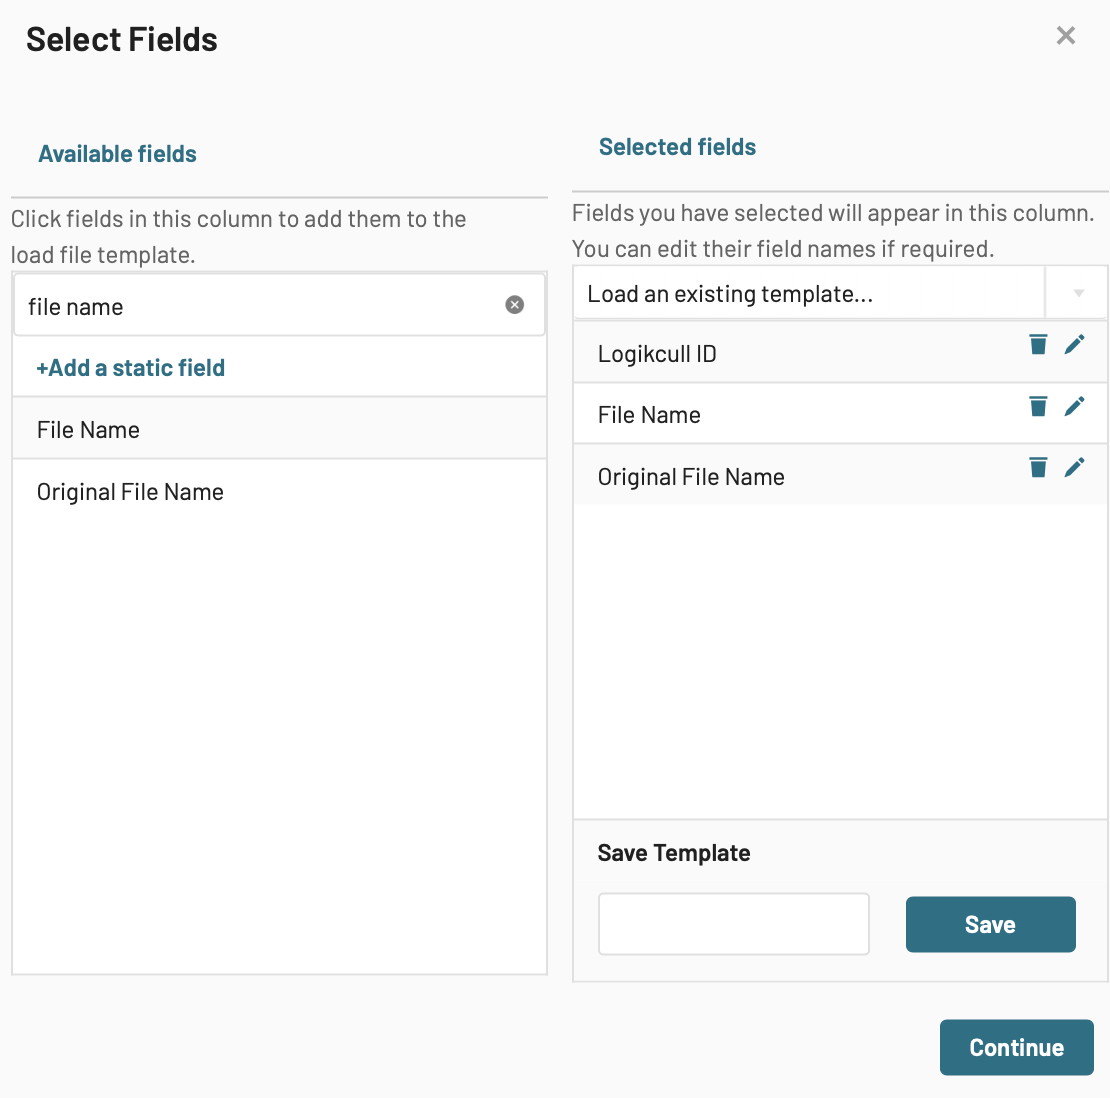Click the Continue button
The height and width of the screenshot is (1098, 1110).
tap(1017, 1048)
